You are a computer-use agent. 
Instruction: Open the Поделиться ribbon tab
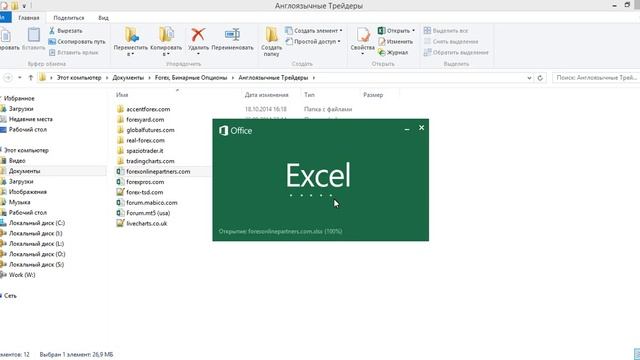point(69,18)
